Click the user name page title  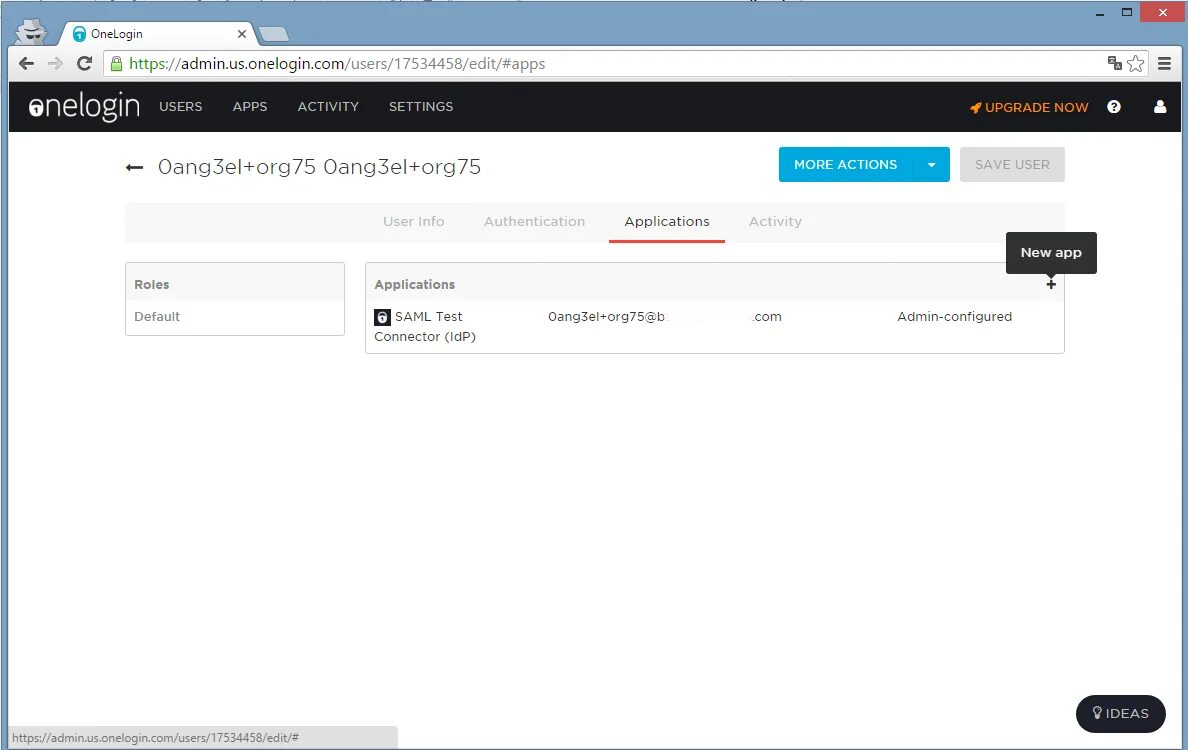[319, 167]
